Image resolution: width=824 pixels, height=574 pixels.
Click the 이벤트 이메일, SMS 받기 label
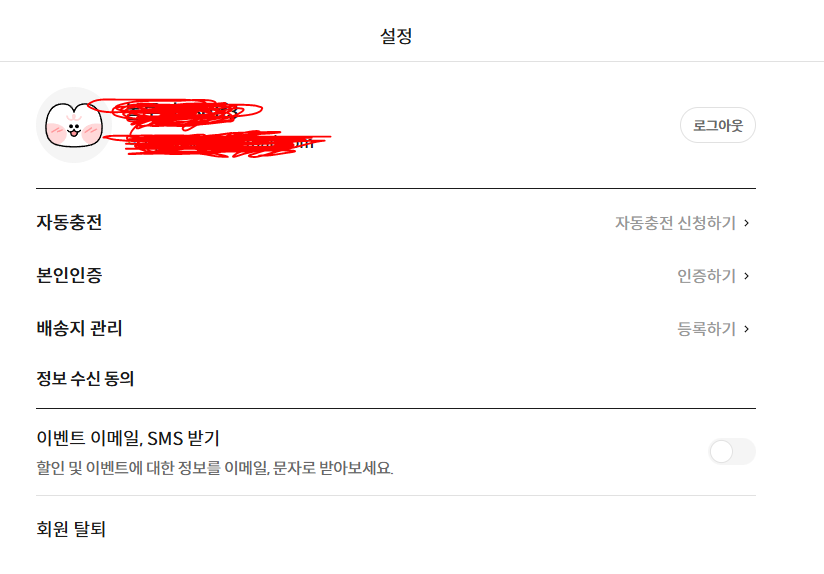tap(128, 438)
